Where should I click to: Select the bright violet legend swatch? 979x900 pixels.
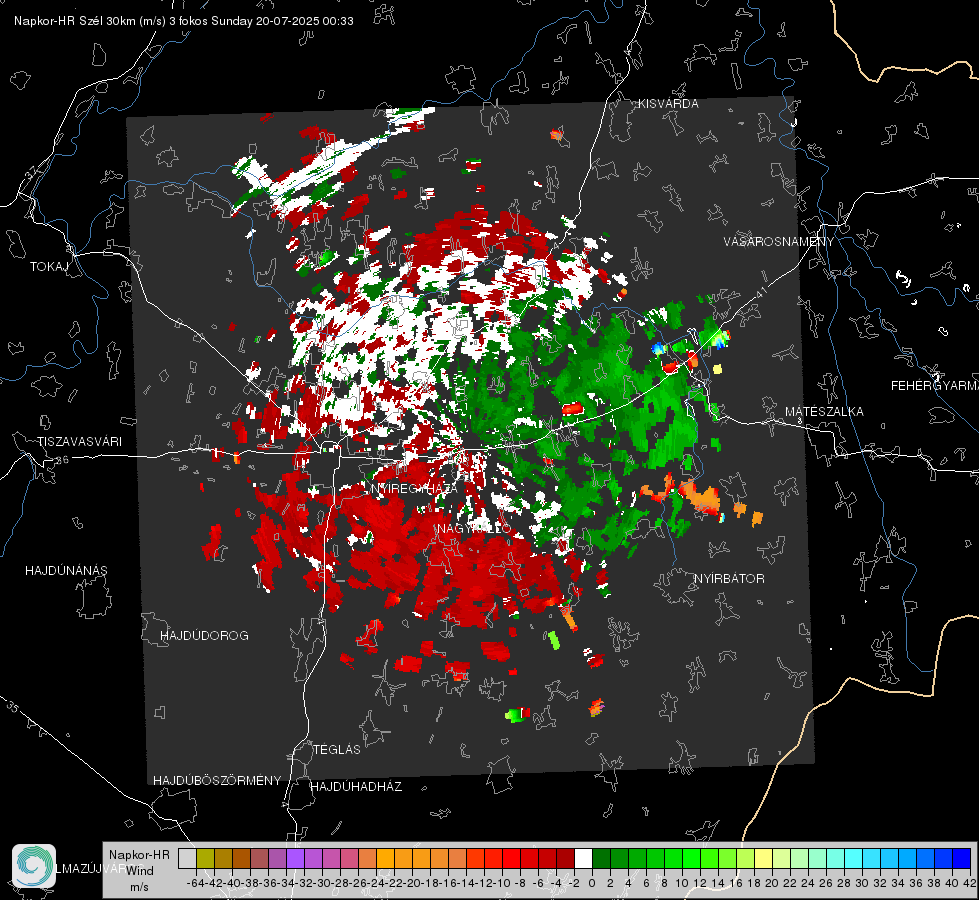pos(295,858)
